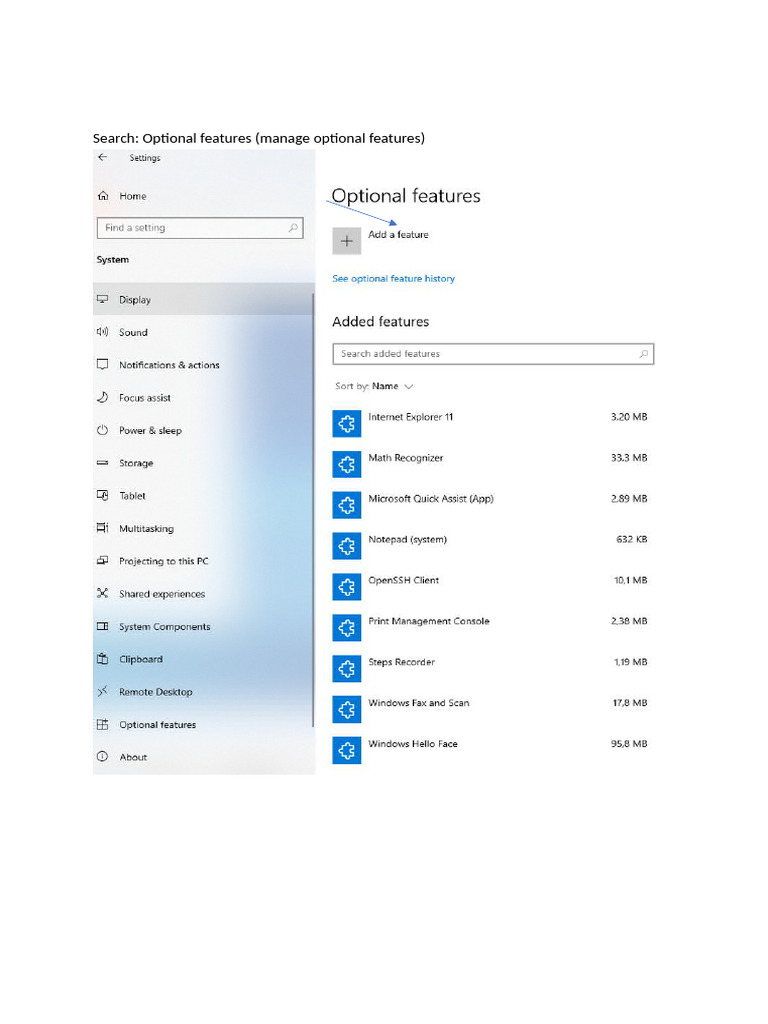Click the Remote Desktop icon
The image size is (768, 1024).
pyautogui.click(x=103, y=691)
